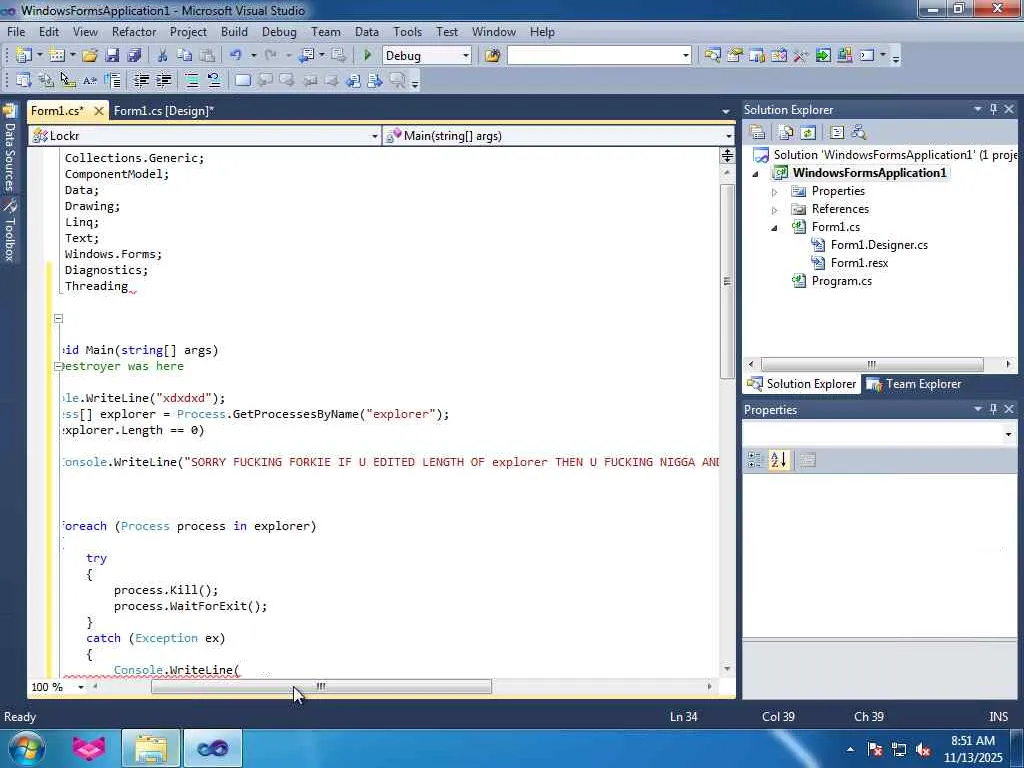
Task: Open the Debug configuration dropdown
Action: pyautogui.click(x=466, y=56)
